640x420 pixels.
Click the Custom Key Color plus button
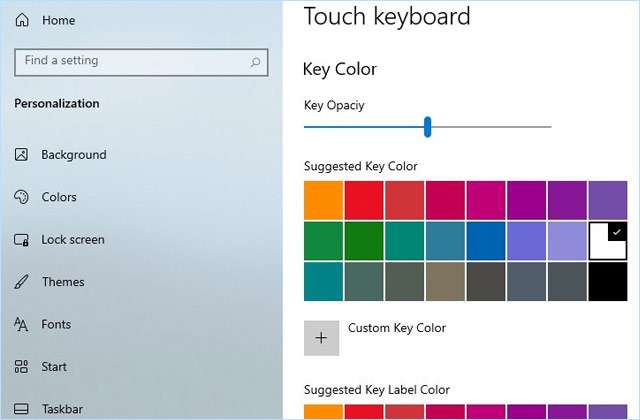321,338
